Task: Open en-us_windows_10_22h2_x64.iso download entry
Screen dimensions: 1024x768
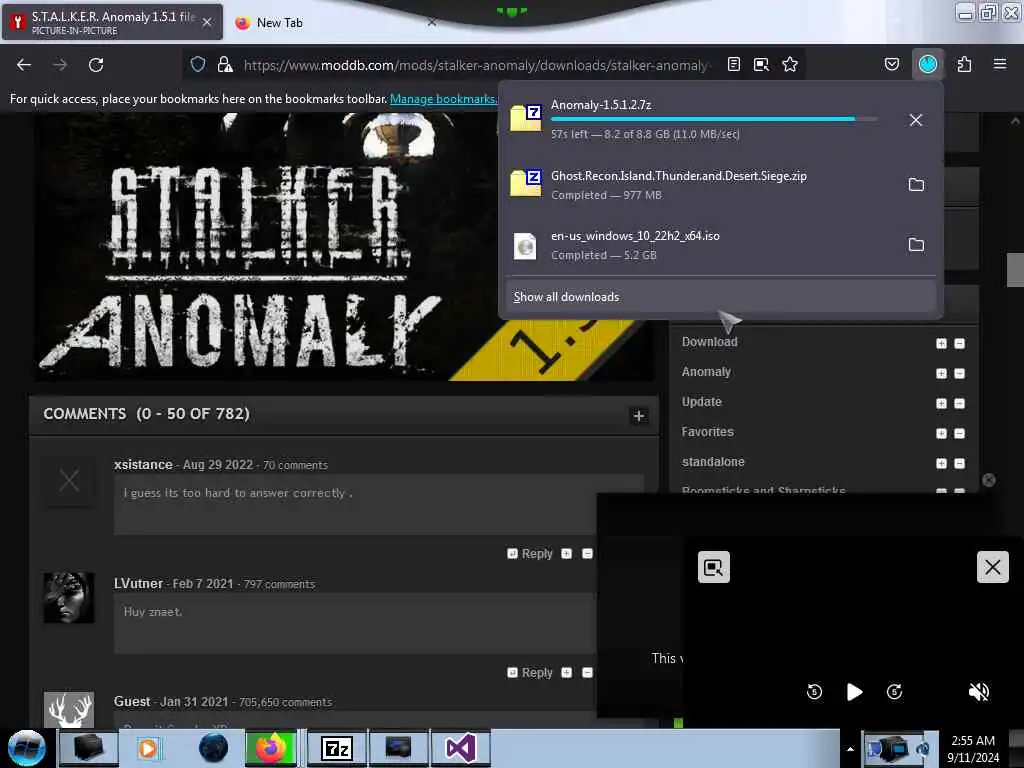Action: (702, 245)
